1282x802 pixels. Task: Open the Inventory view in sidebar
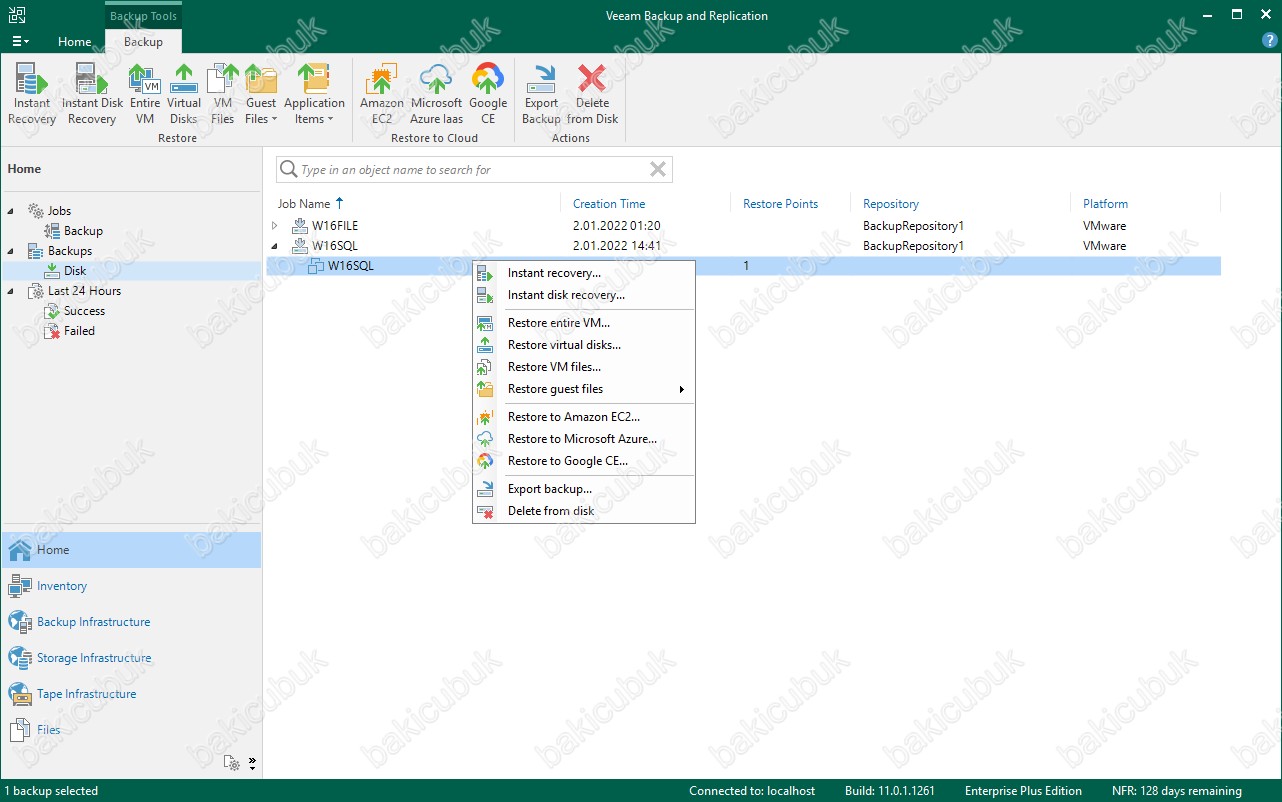pyautogui.click(x=131, y=586)
